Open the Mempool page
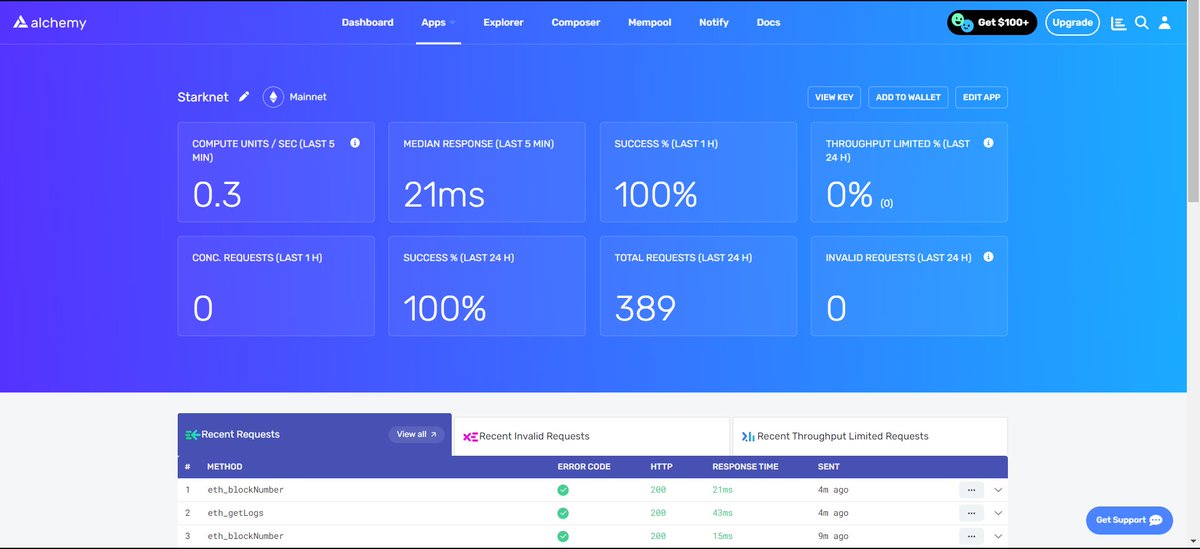This screenshot has height=549, width=1200. (x=649, y=22)
